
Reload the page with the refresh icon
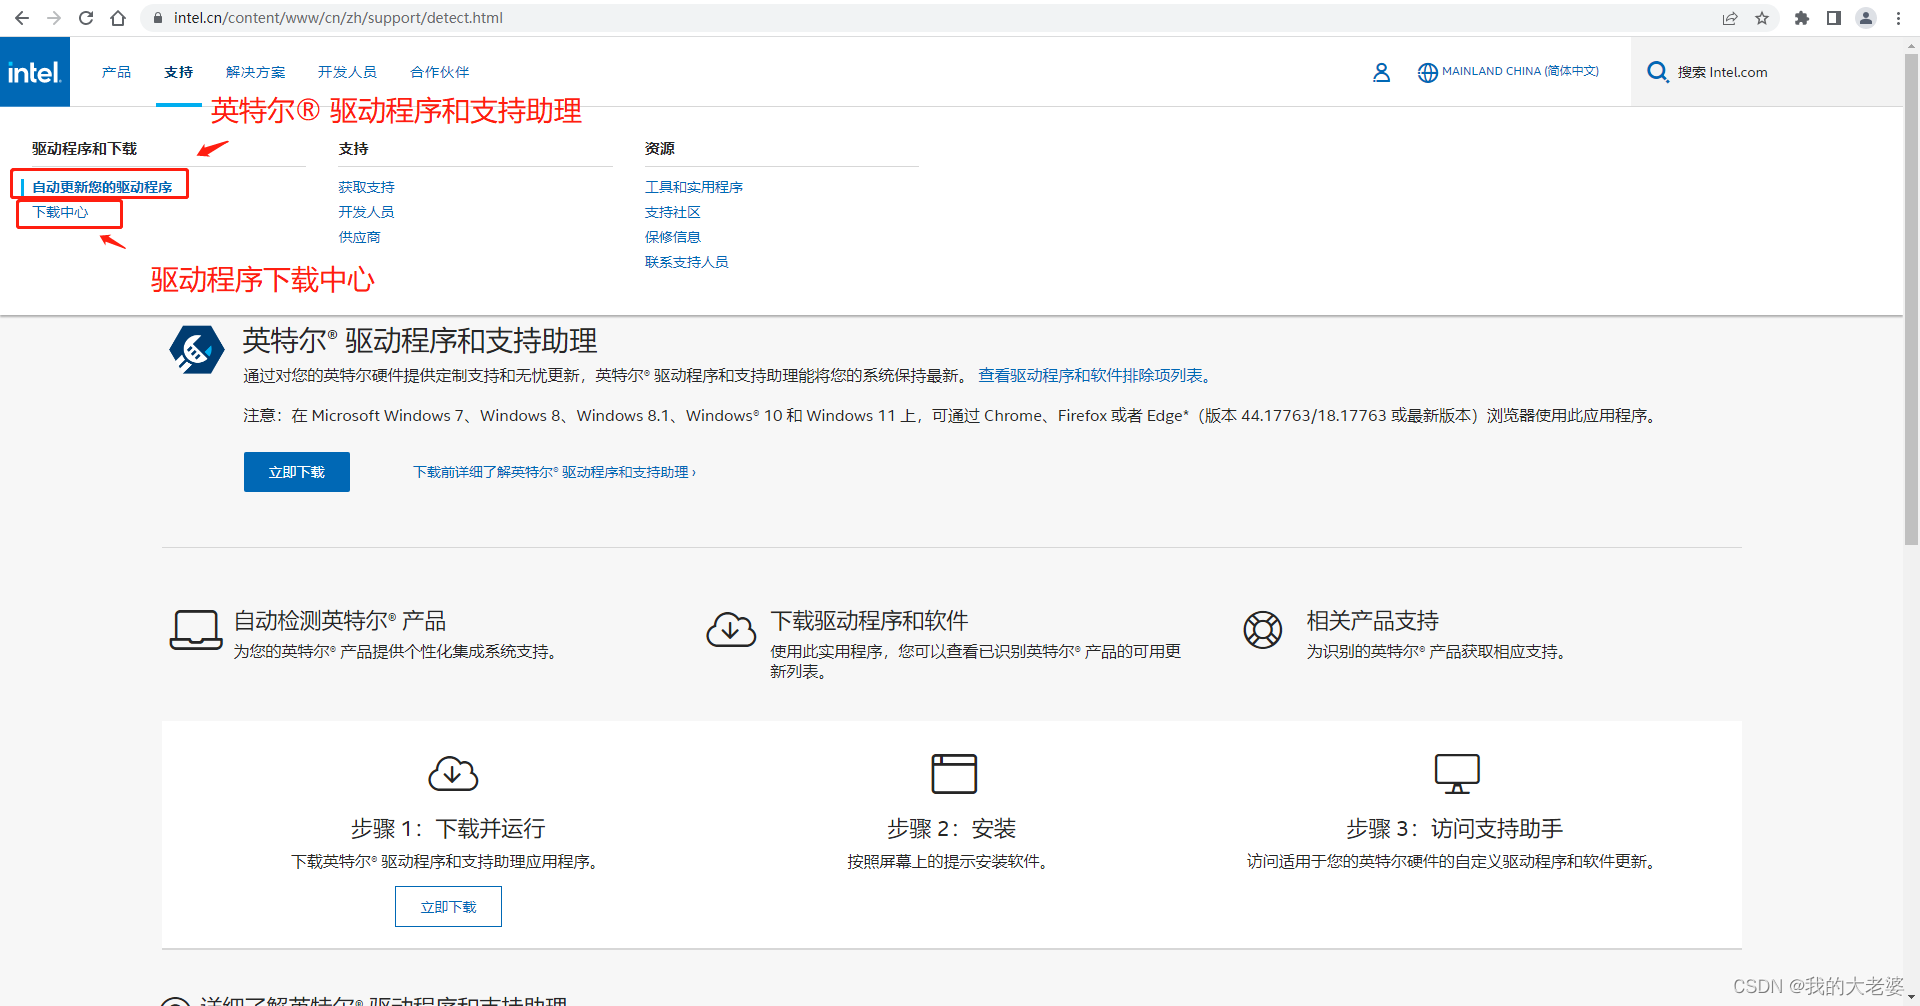pyautogui.click(x=86, y=18)
